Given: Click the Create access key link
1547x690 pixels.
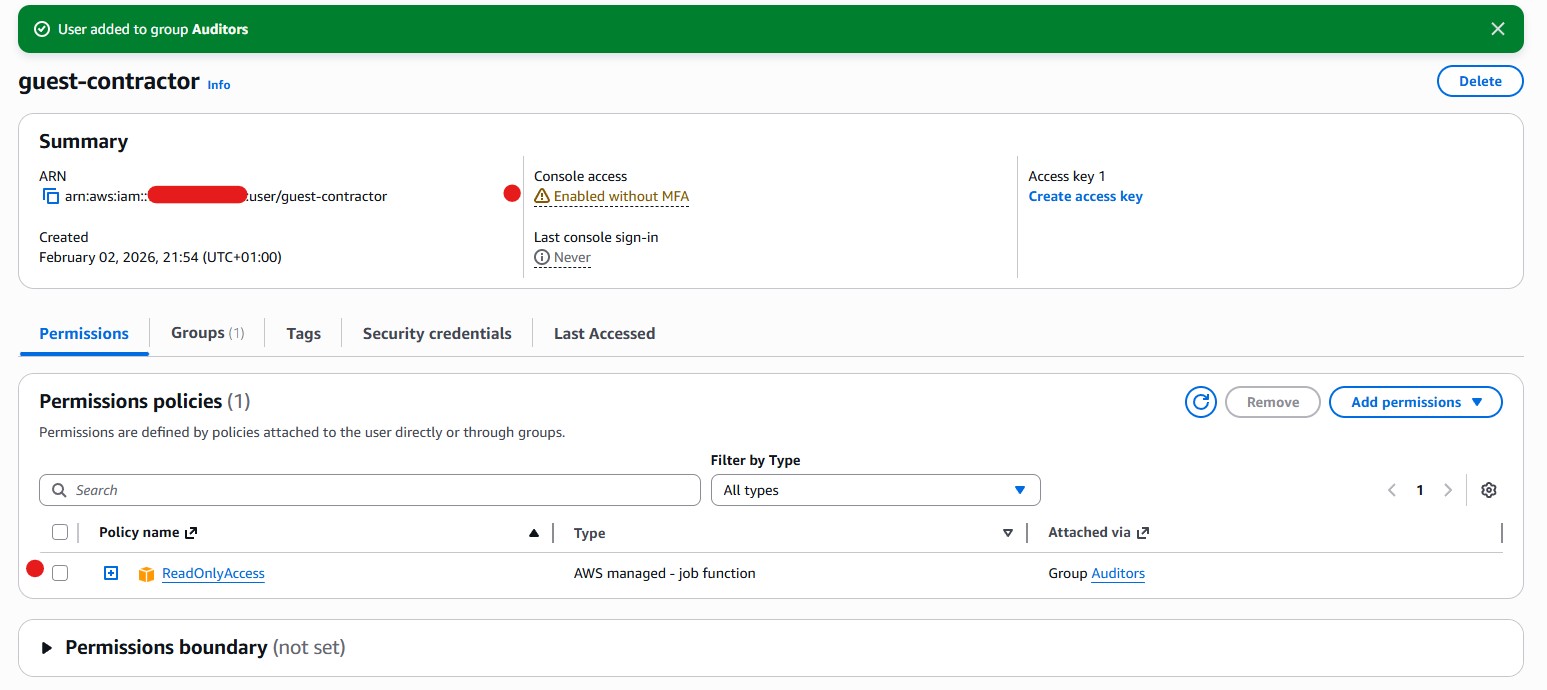Looking at the screenshot, I should tap(1085, 197).
